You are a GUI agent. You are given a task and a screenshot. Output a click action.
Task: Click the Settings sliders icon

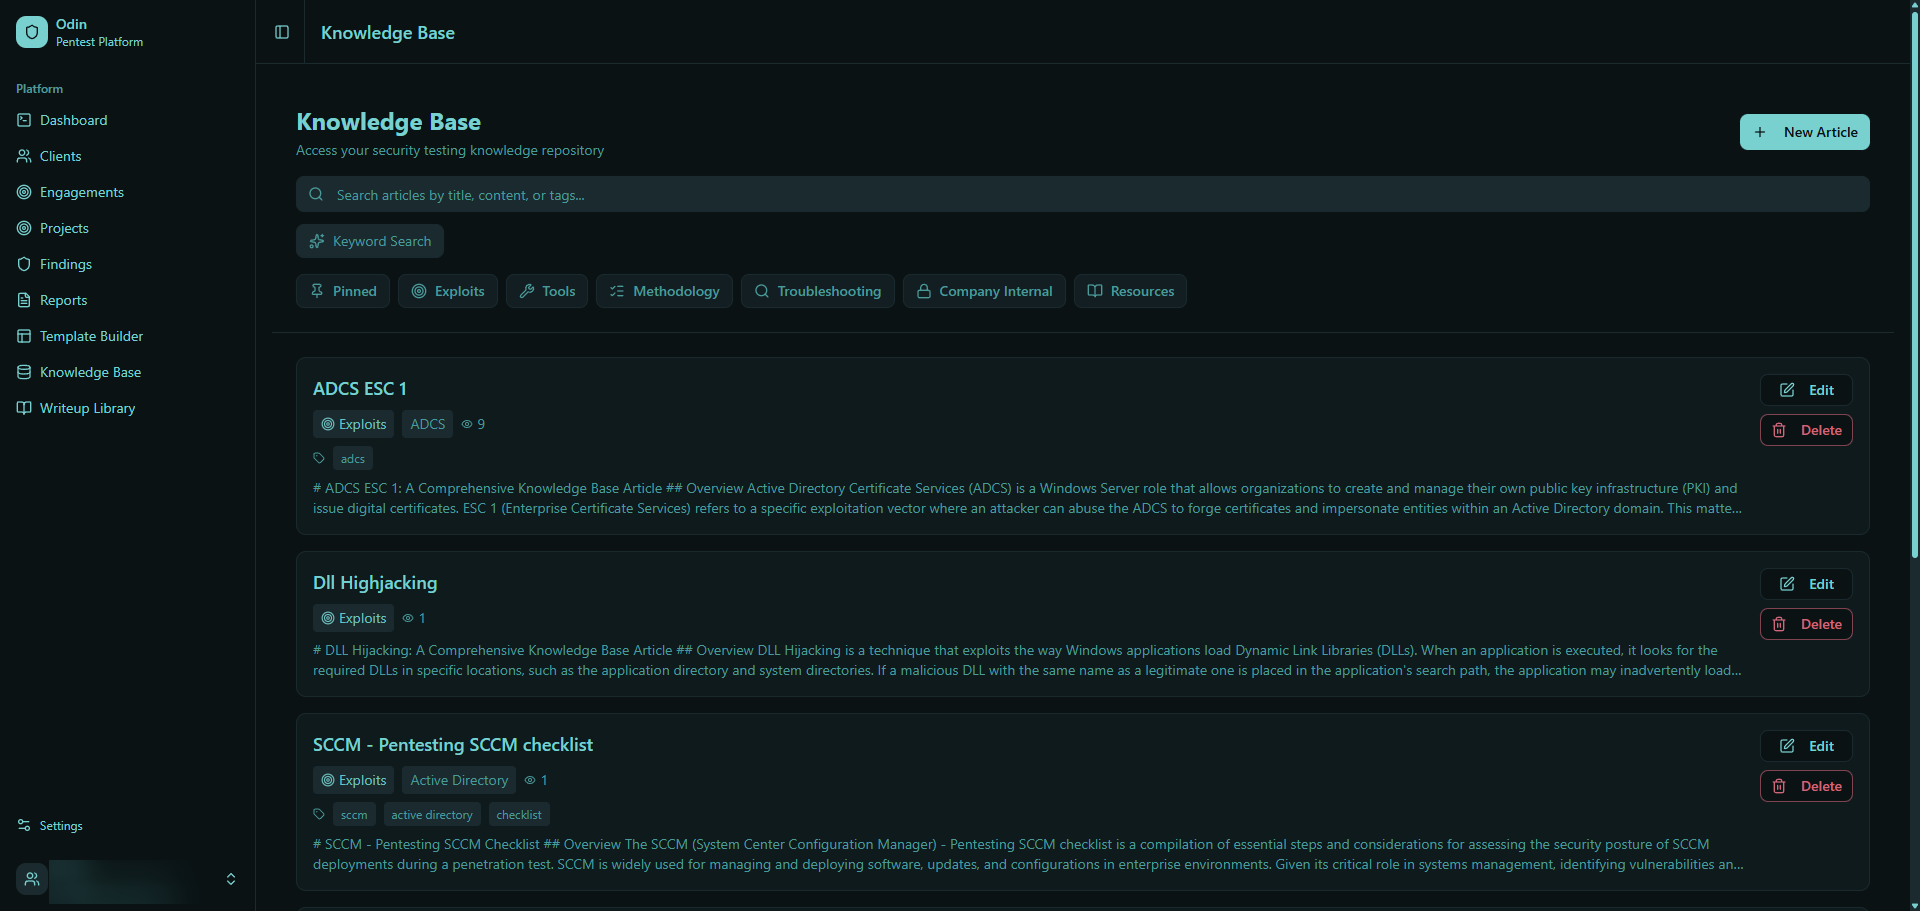[23, 825]
